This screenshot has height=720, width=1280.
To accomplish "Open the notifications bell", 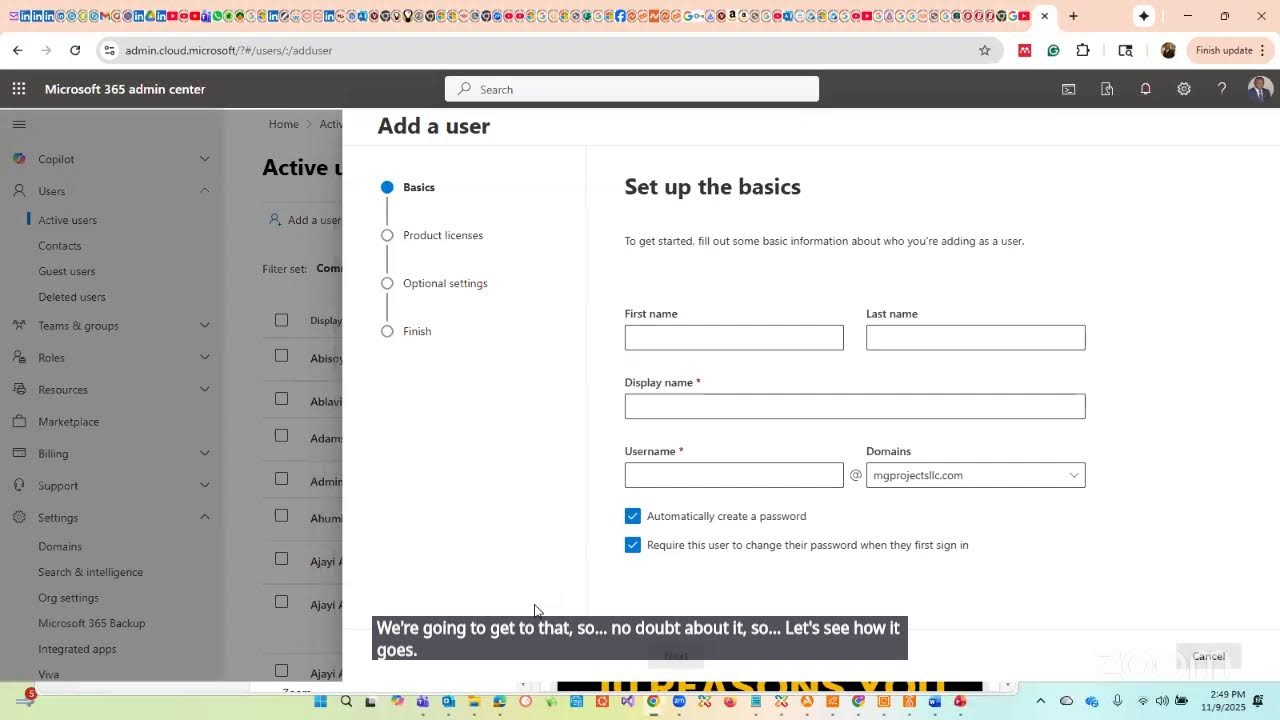I will [x=1146, y=89].
